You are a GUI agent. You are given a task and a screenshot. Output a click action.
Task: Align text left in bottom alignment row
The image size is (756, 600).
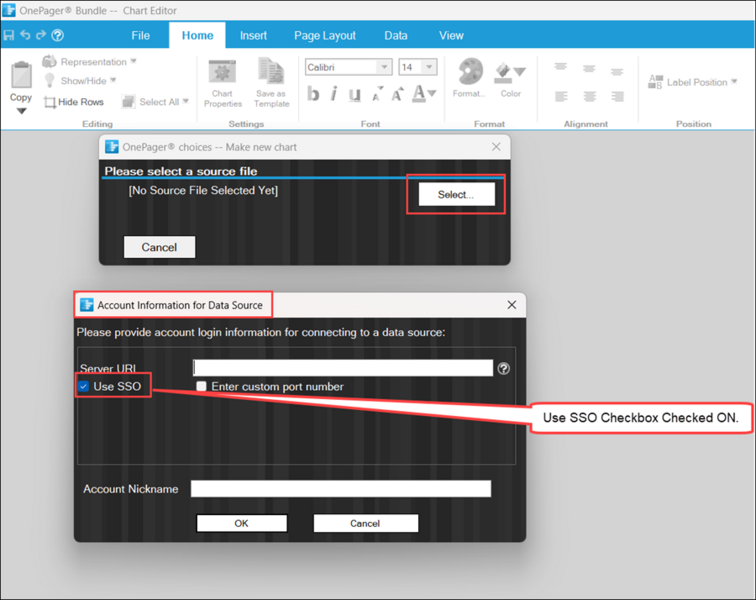561,96
